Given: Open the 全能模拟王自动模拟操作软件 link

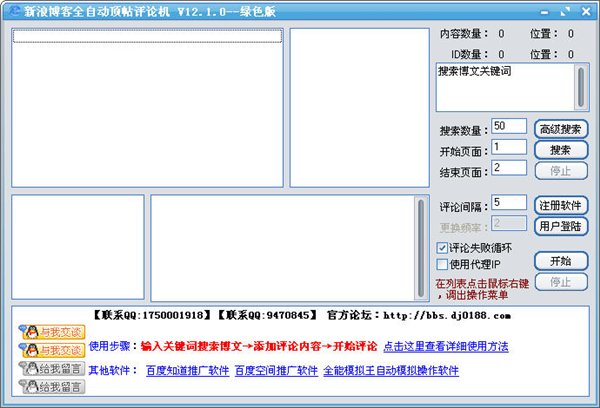Looking at the screenshot, I should tap(391, 370).
